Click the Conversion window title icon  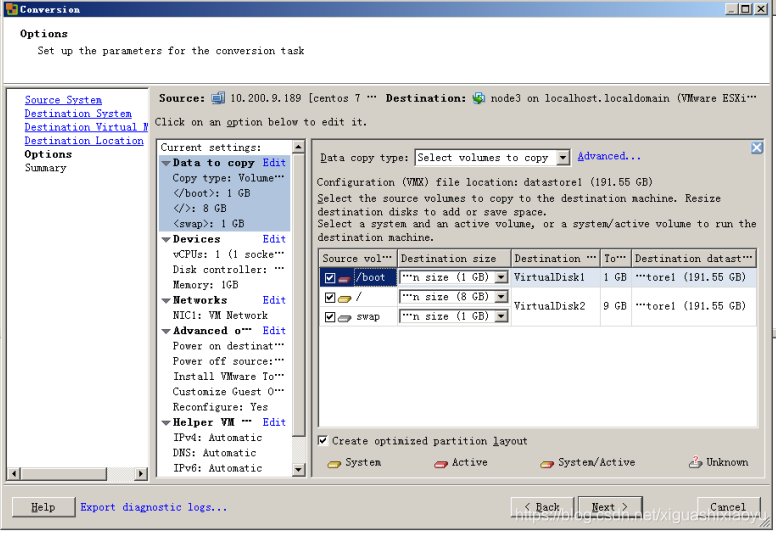tap(12, 9)
